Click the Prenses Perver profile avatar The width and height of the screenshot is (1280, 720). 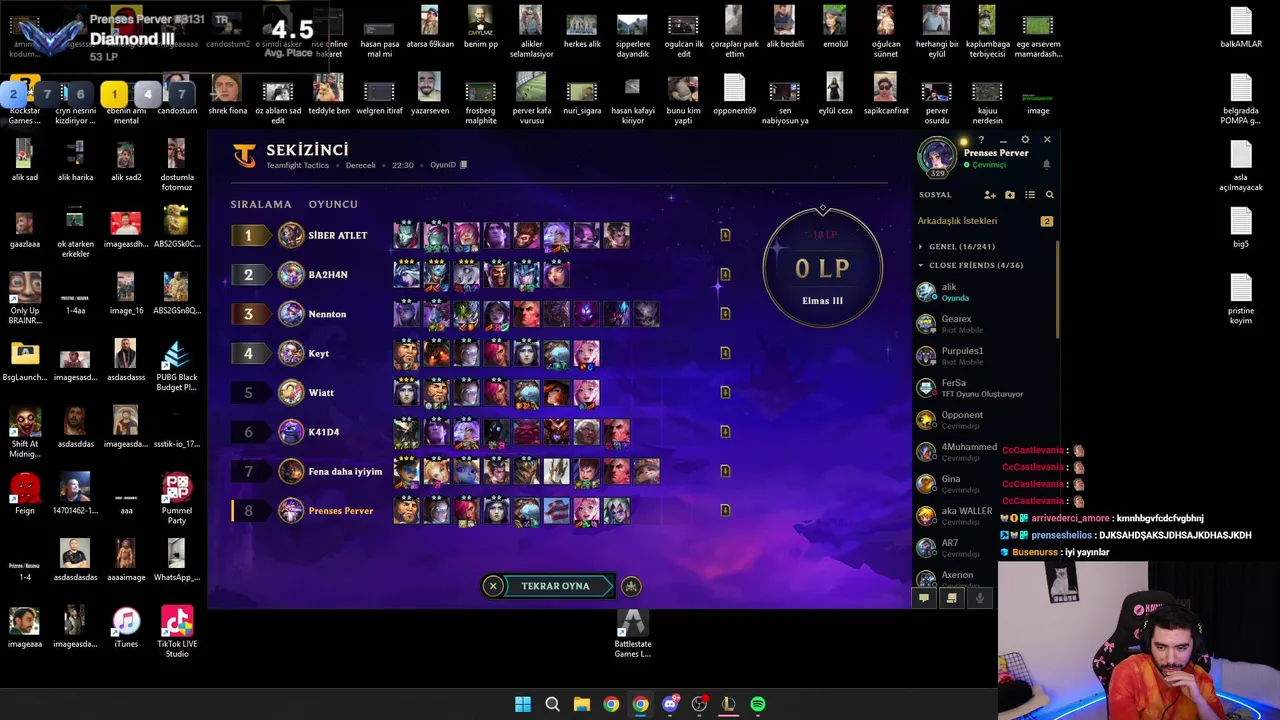[937, 158]
